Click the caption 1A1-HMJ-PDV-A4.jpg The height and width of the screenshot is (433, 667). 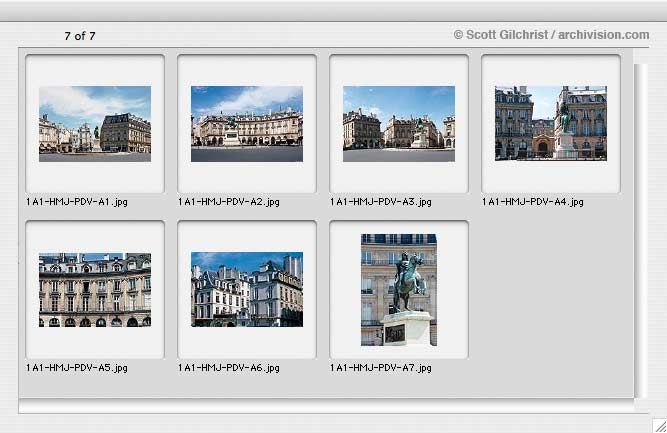533,202
